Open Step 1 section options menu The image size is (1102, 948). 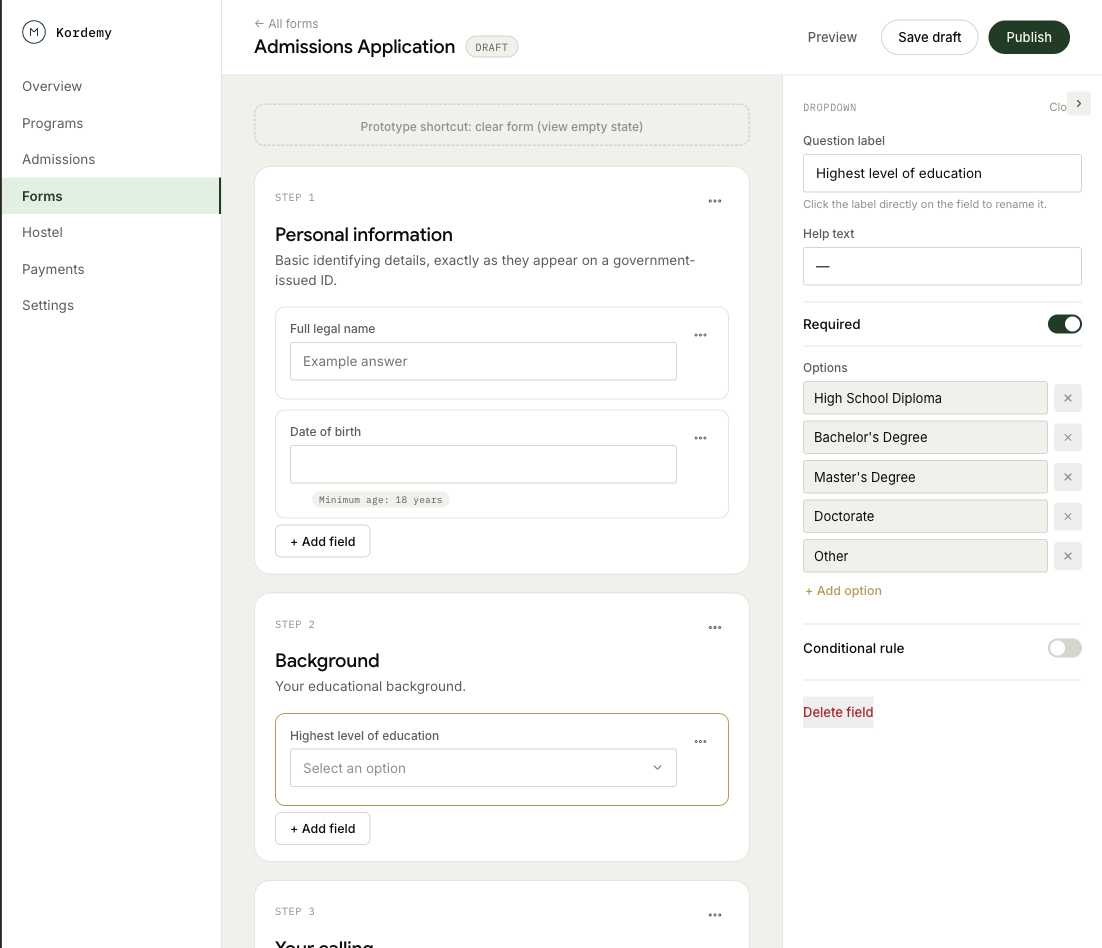715,201
